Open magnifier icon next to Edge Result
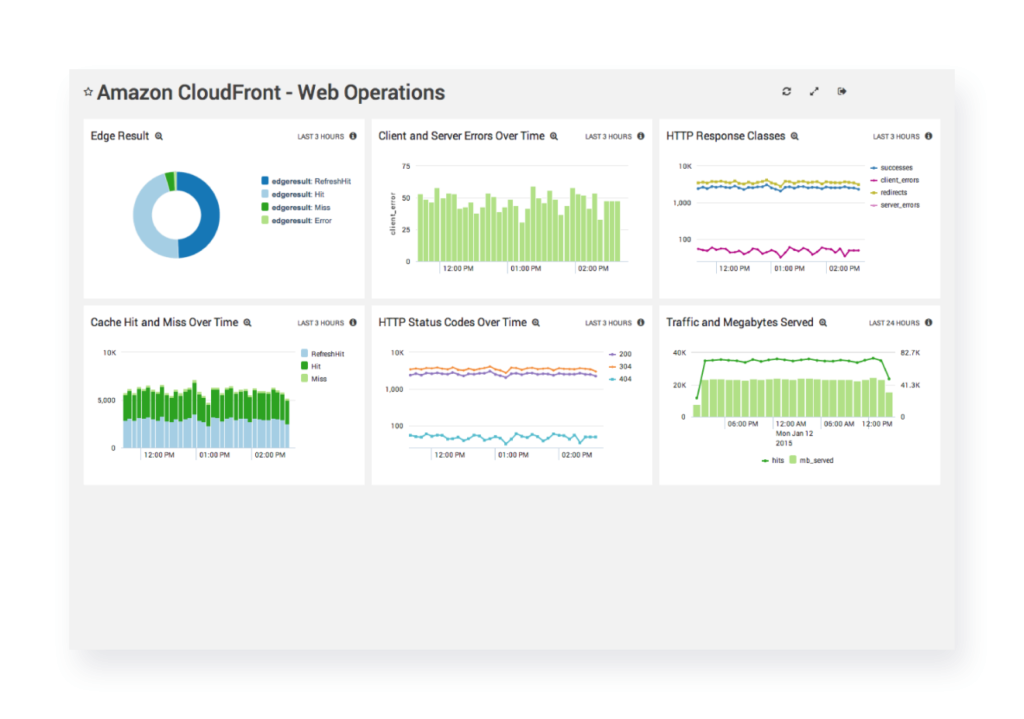 pos(159,136)
